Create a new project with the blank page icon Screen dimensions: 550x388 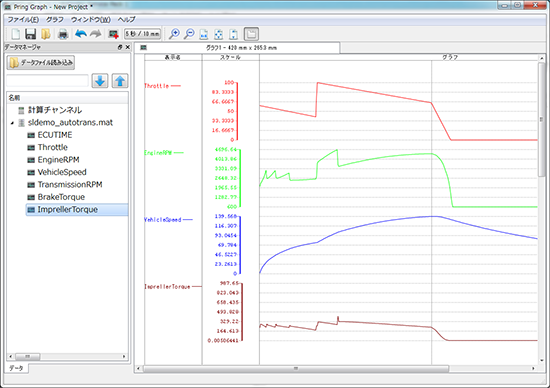point(16,34)
